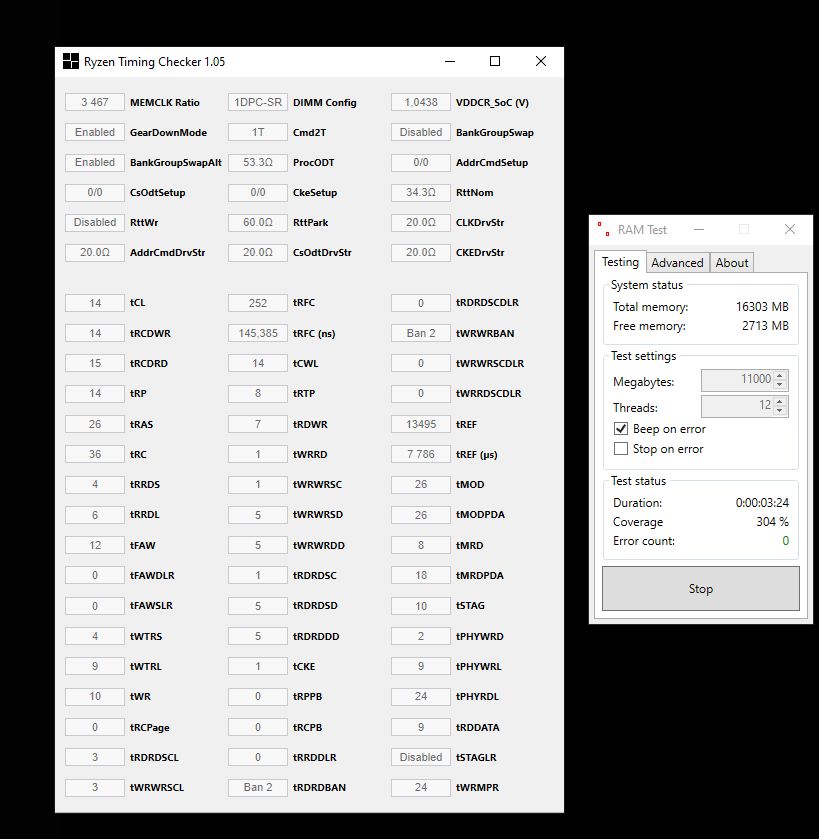The width and height of the screenshot is (819, 839).
Task: Click the Ryzen Timing Checker app icon
Action: tap(71, 62)
